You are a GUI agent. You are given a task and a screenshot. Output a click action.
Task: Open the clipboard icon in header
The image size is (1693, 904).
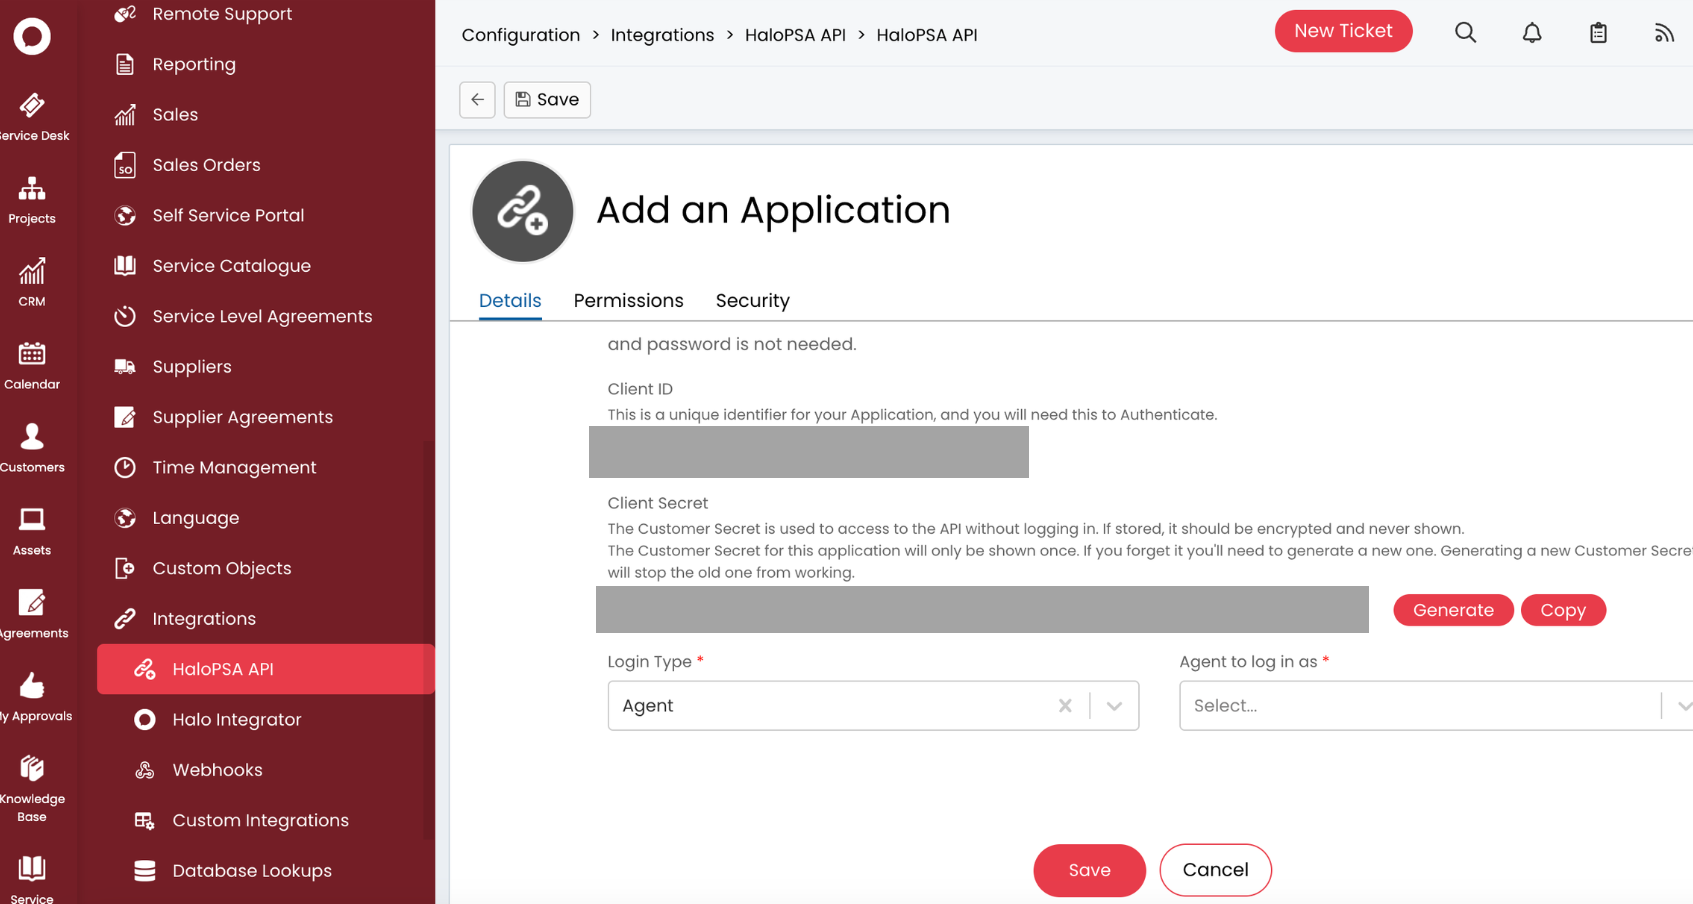tap(1598, 32)
